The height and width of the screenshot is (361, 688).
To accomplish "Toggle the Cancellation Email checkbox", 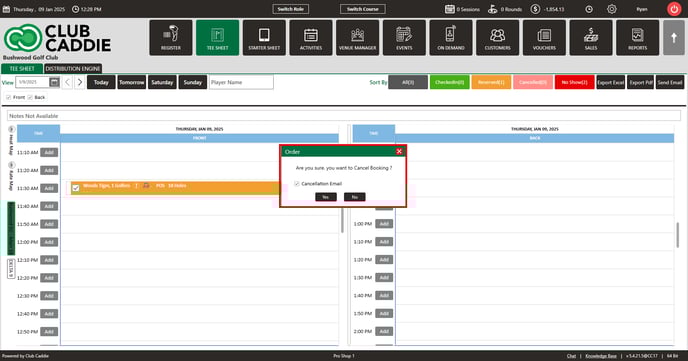I will tap(297, 184).
